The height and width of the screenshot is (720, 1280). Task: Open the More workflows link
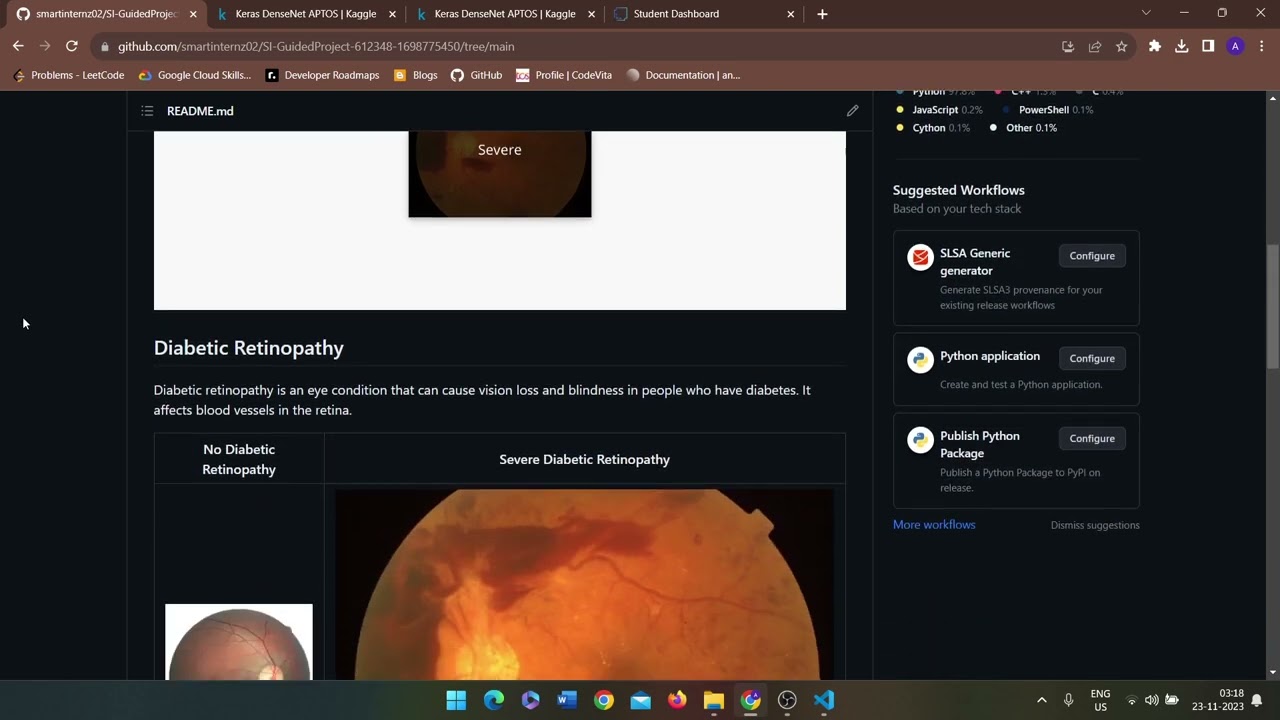coord(934,524)
